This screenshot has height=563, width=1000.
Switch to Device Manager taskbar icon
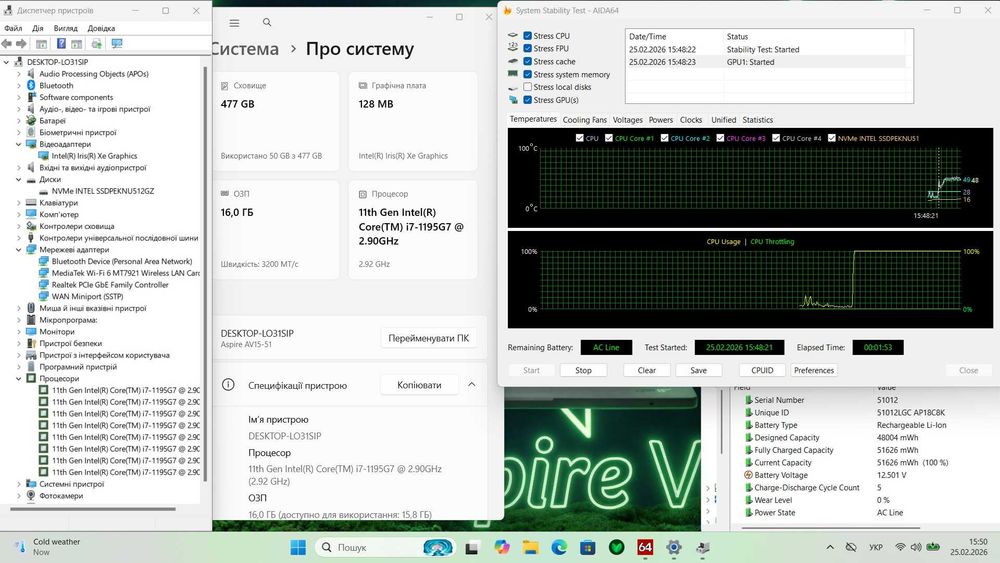703,547
